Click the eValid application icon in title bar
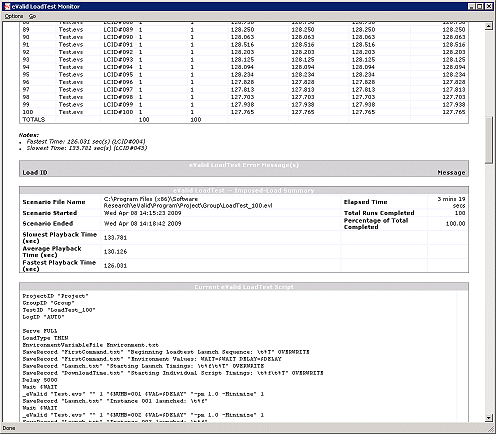The width and height of the screenshot is (496, 434). (7, 6)
